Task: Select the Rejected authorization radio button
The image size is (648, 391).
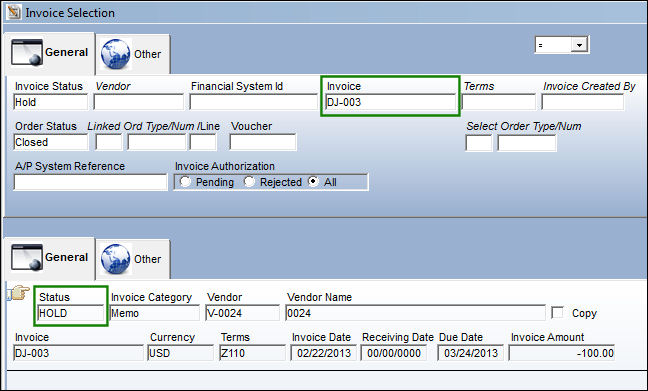Action: [x=249, y=182]
